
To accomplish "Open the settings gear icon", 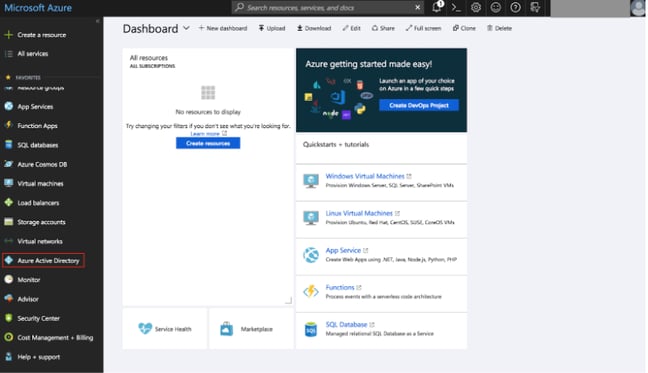I will 476,7.
